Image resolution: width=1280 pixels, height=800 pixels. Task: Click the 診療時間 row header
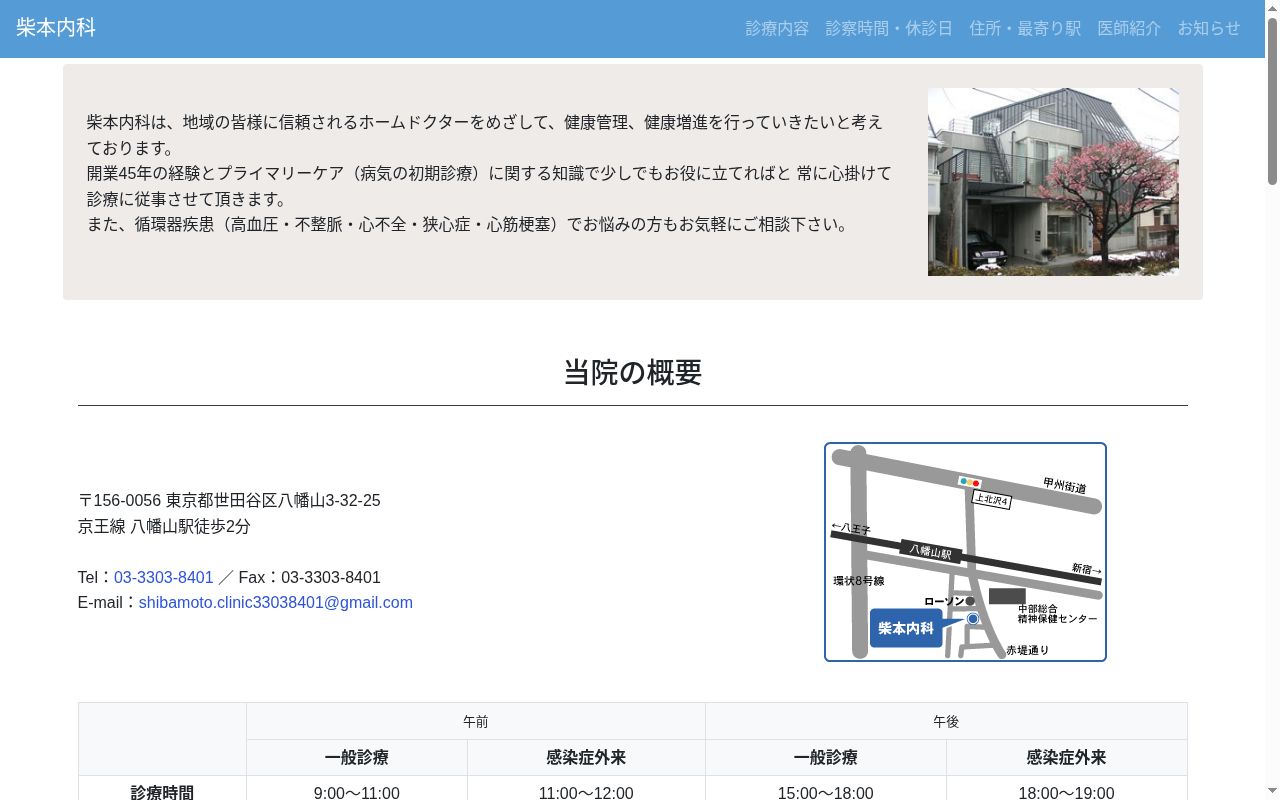pyautogui.click(x=162, y=792)
